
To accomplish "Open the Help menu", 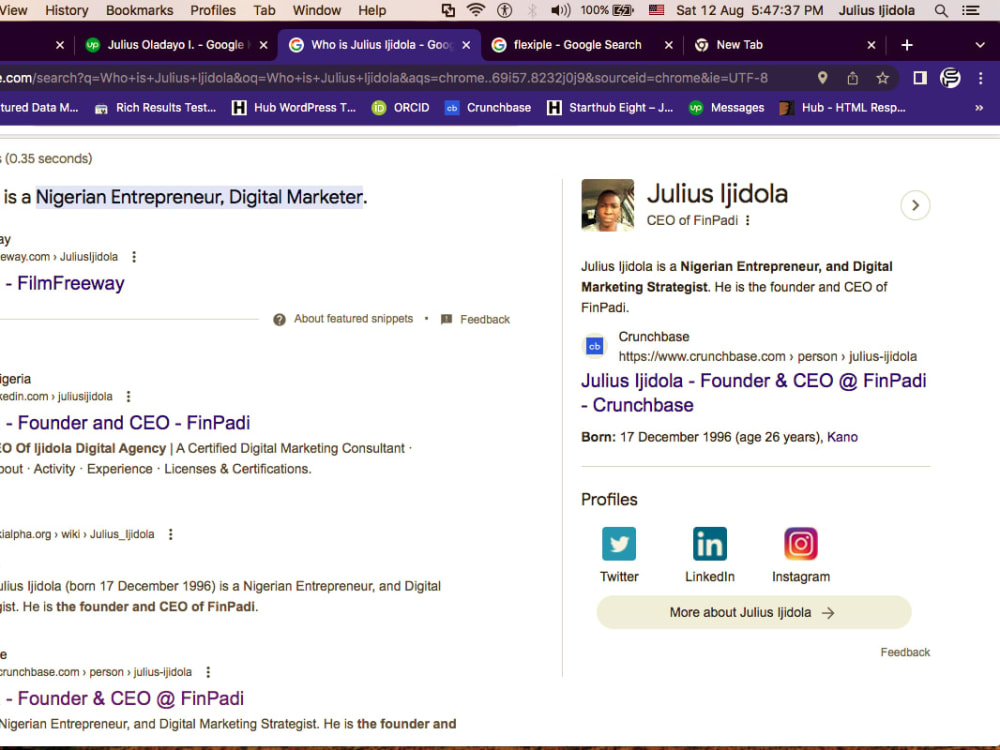I will tap(372, 10).
